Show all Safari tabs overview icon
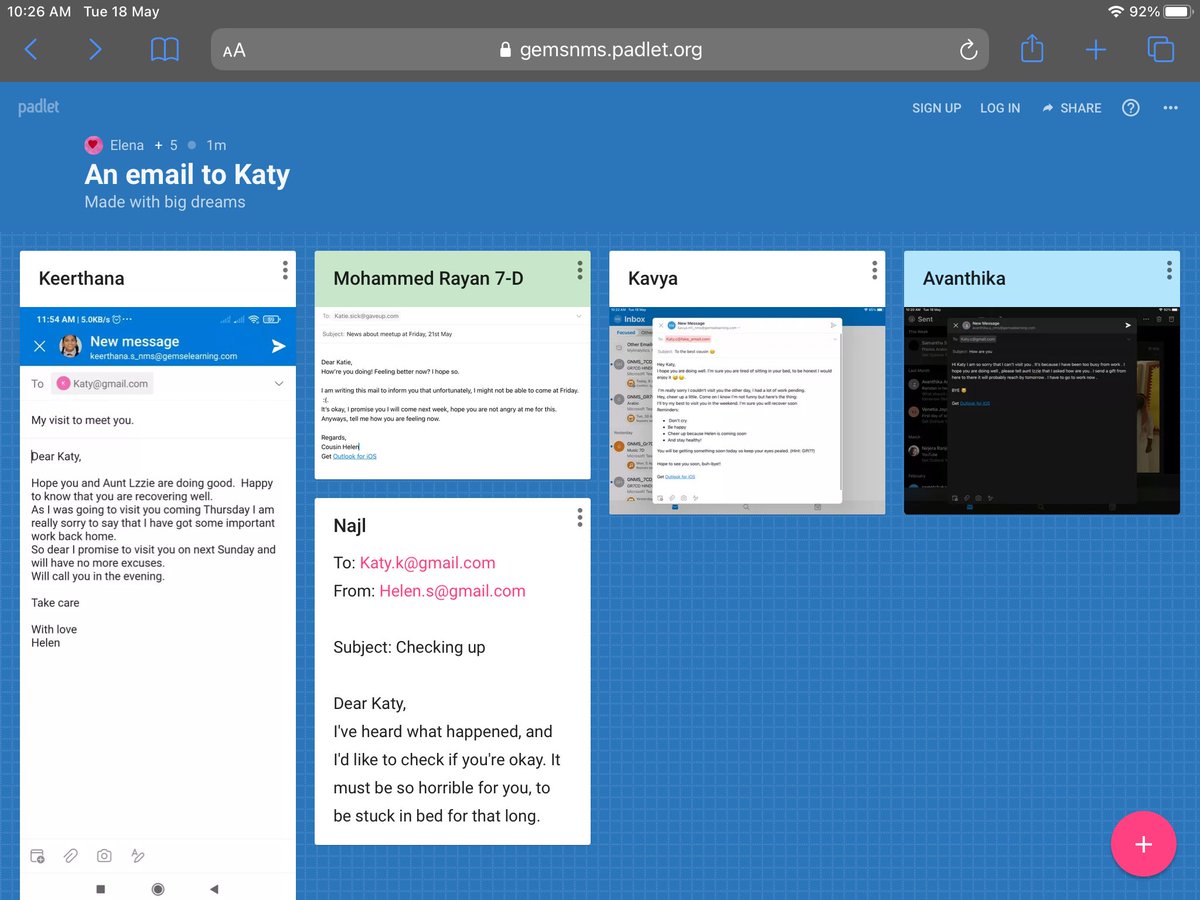The height and width of the screenshot is (900, 1200). point(1160,49)
